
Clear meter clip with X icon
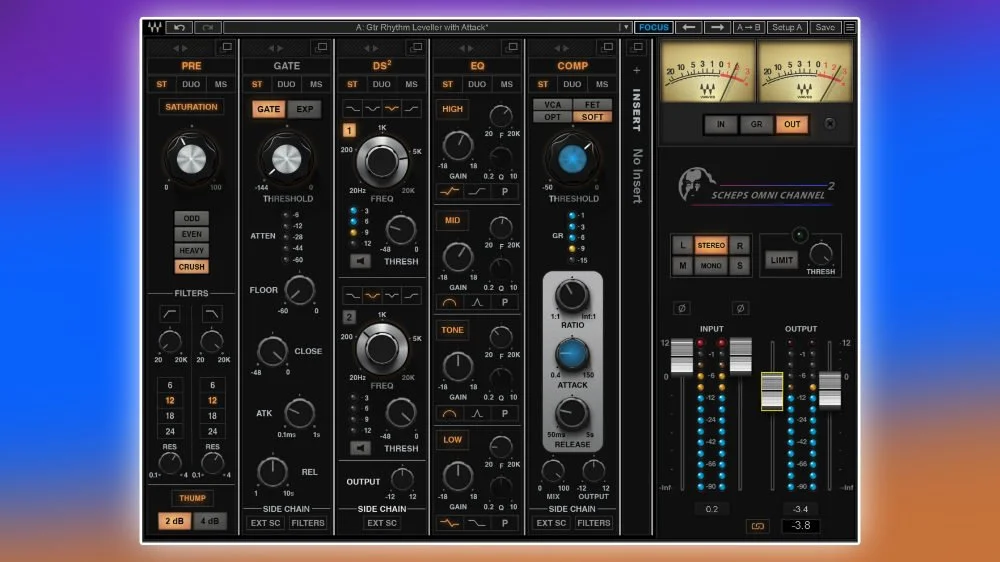coord(829,124)
